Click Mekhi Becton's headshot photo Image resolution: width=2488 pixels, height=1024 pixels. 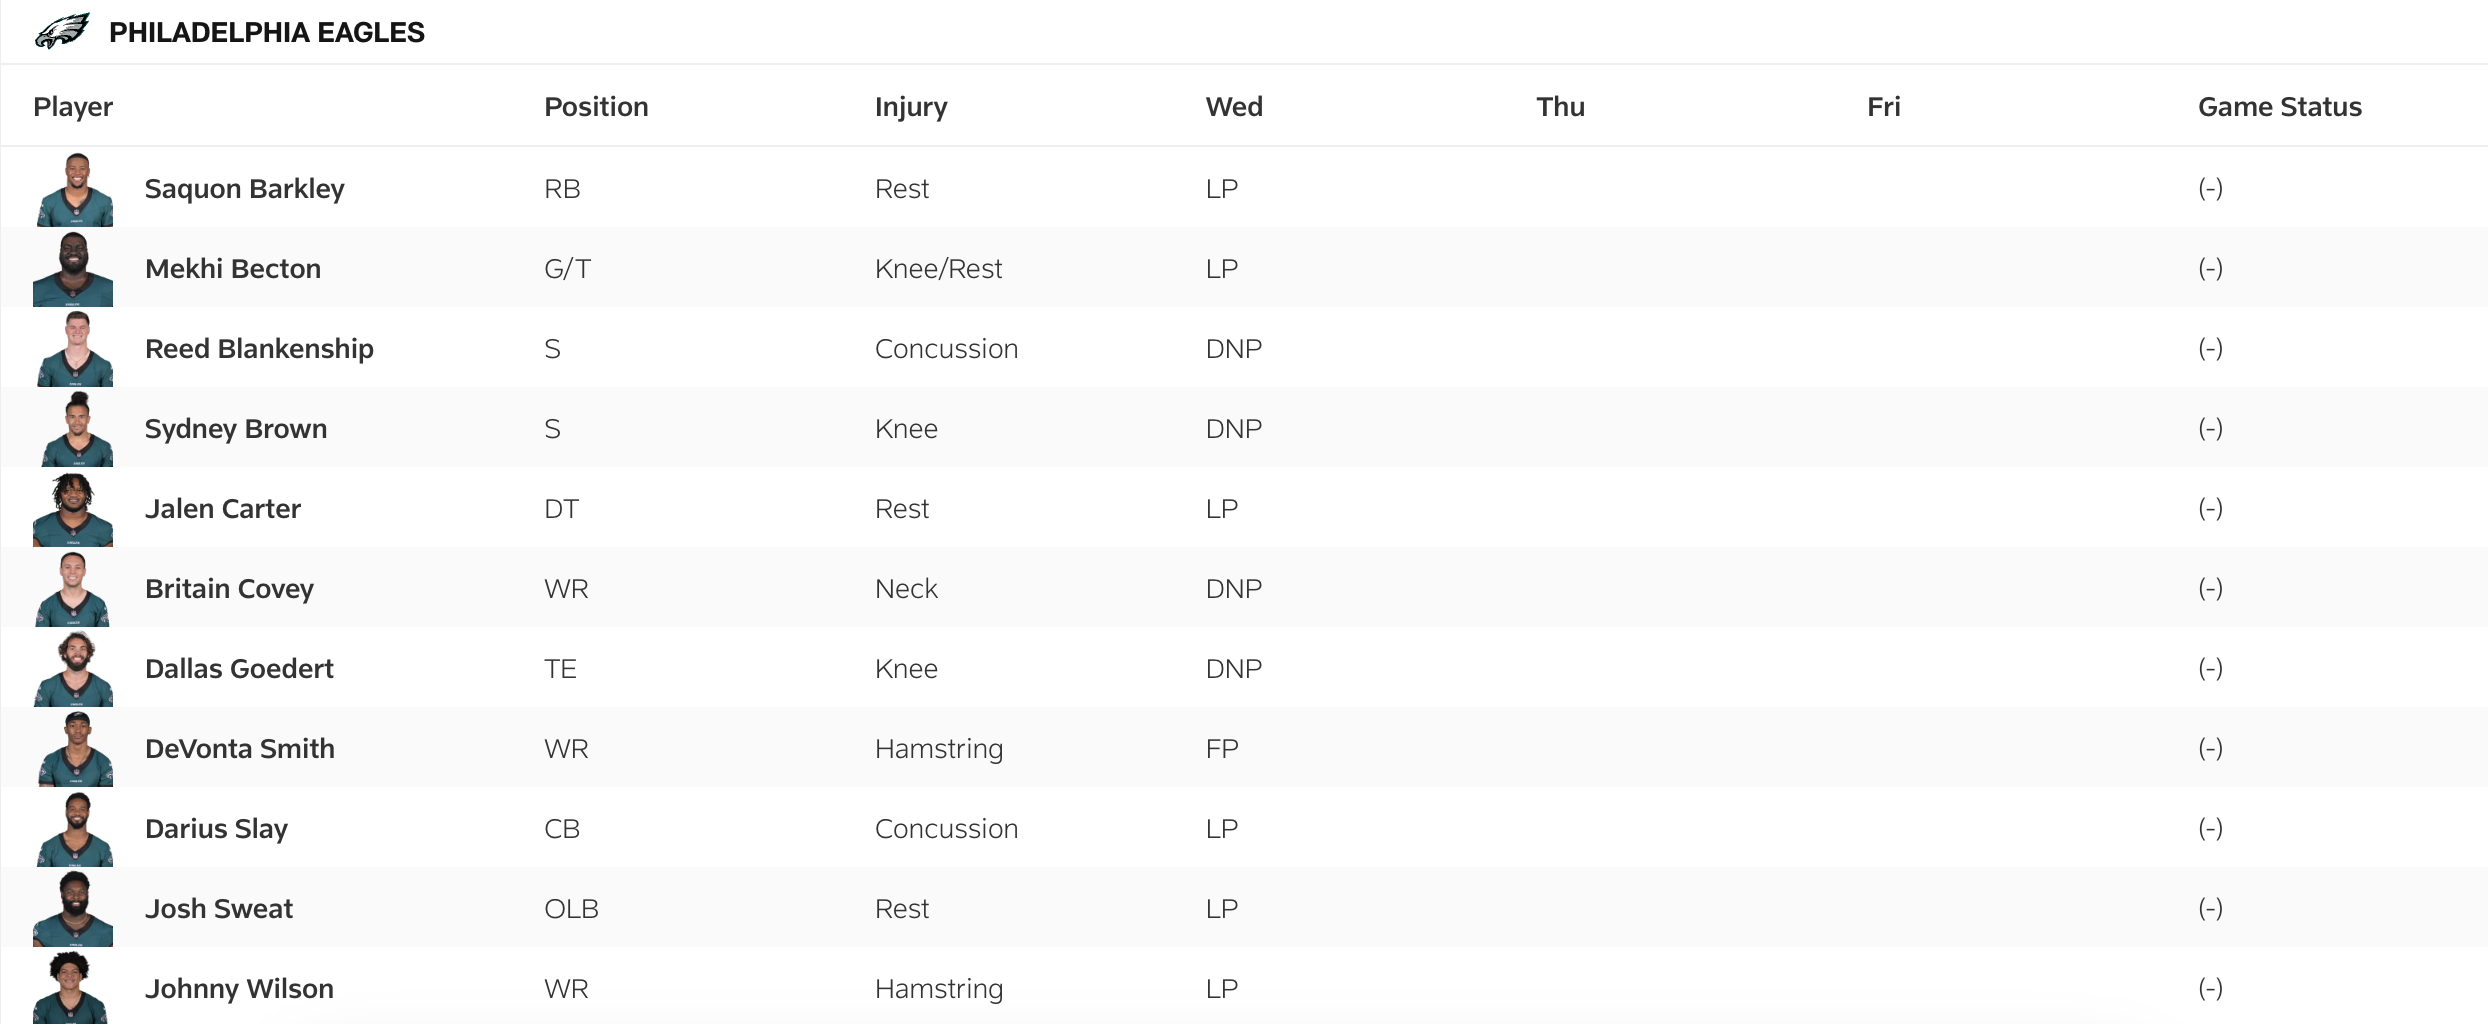pos(73,270)
